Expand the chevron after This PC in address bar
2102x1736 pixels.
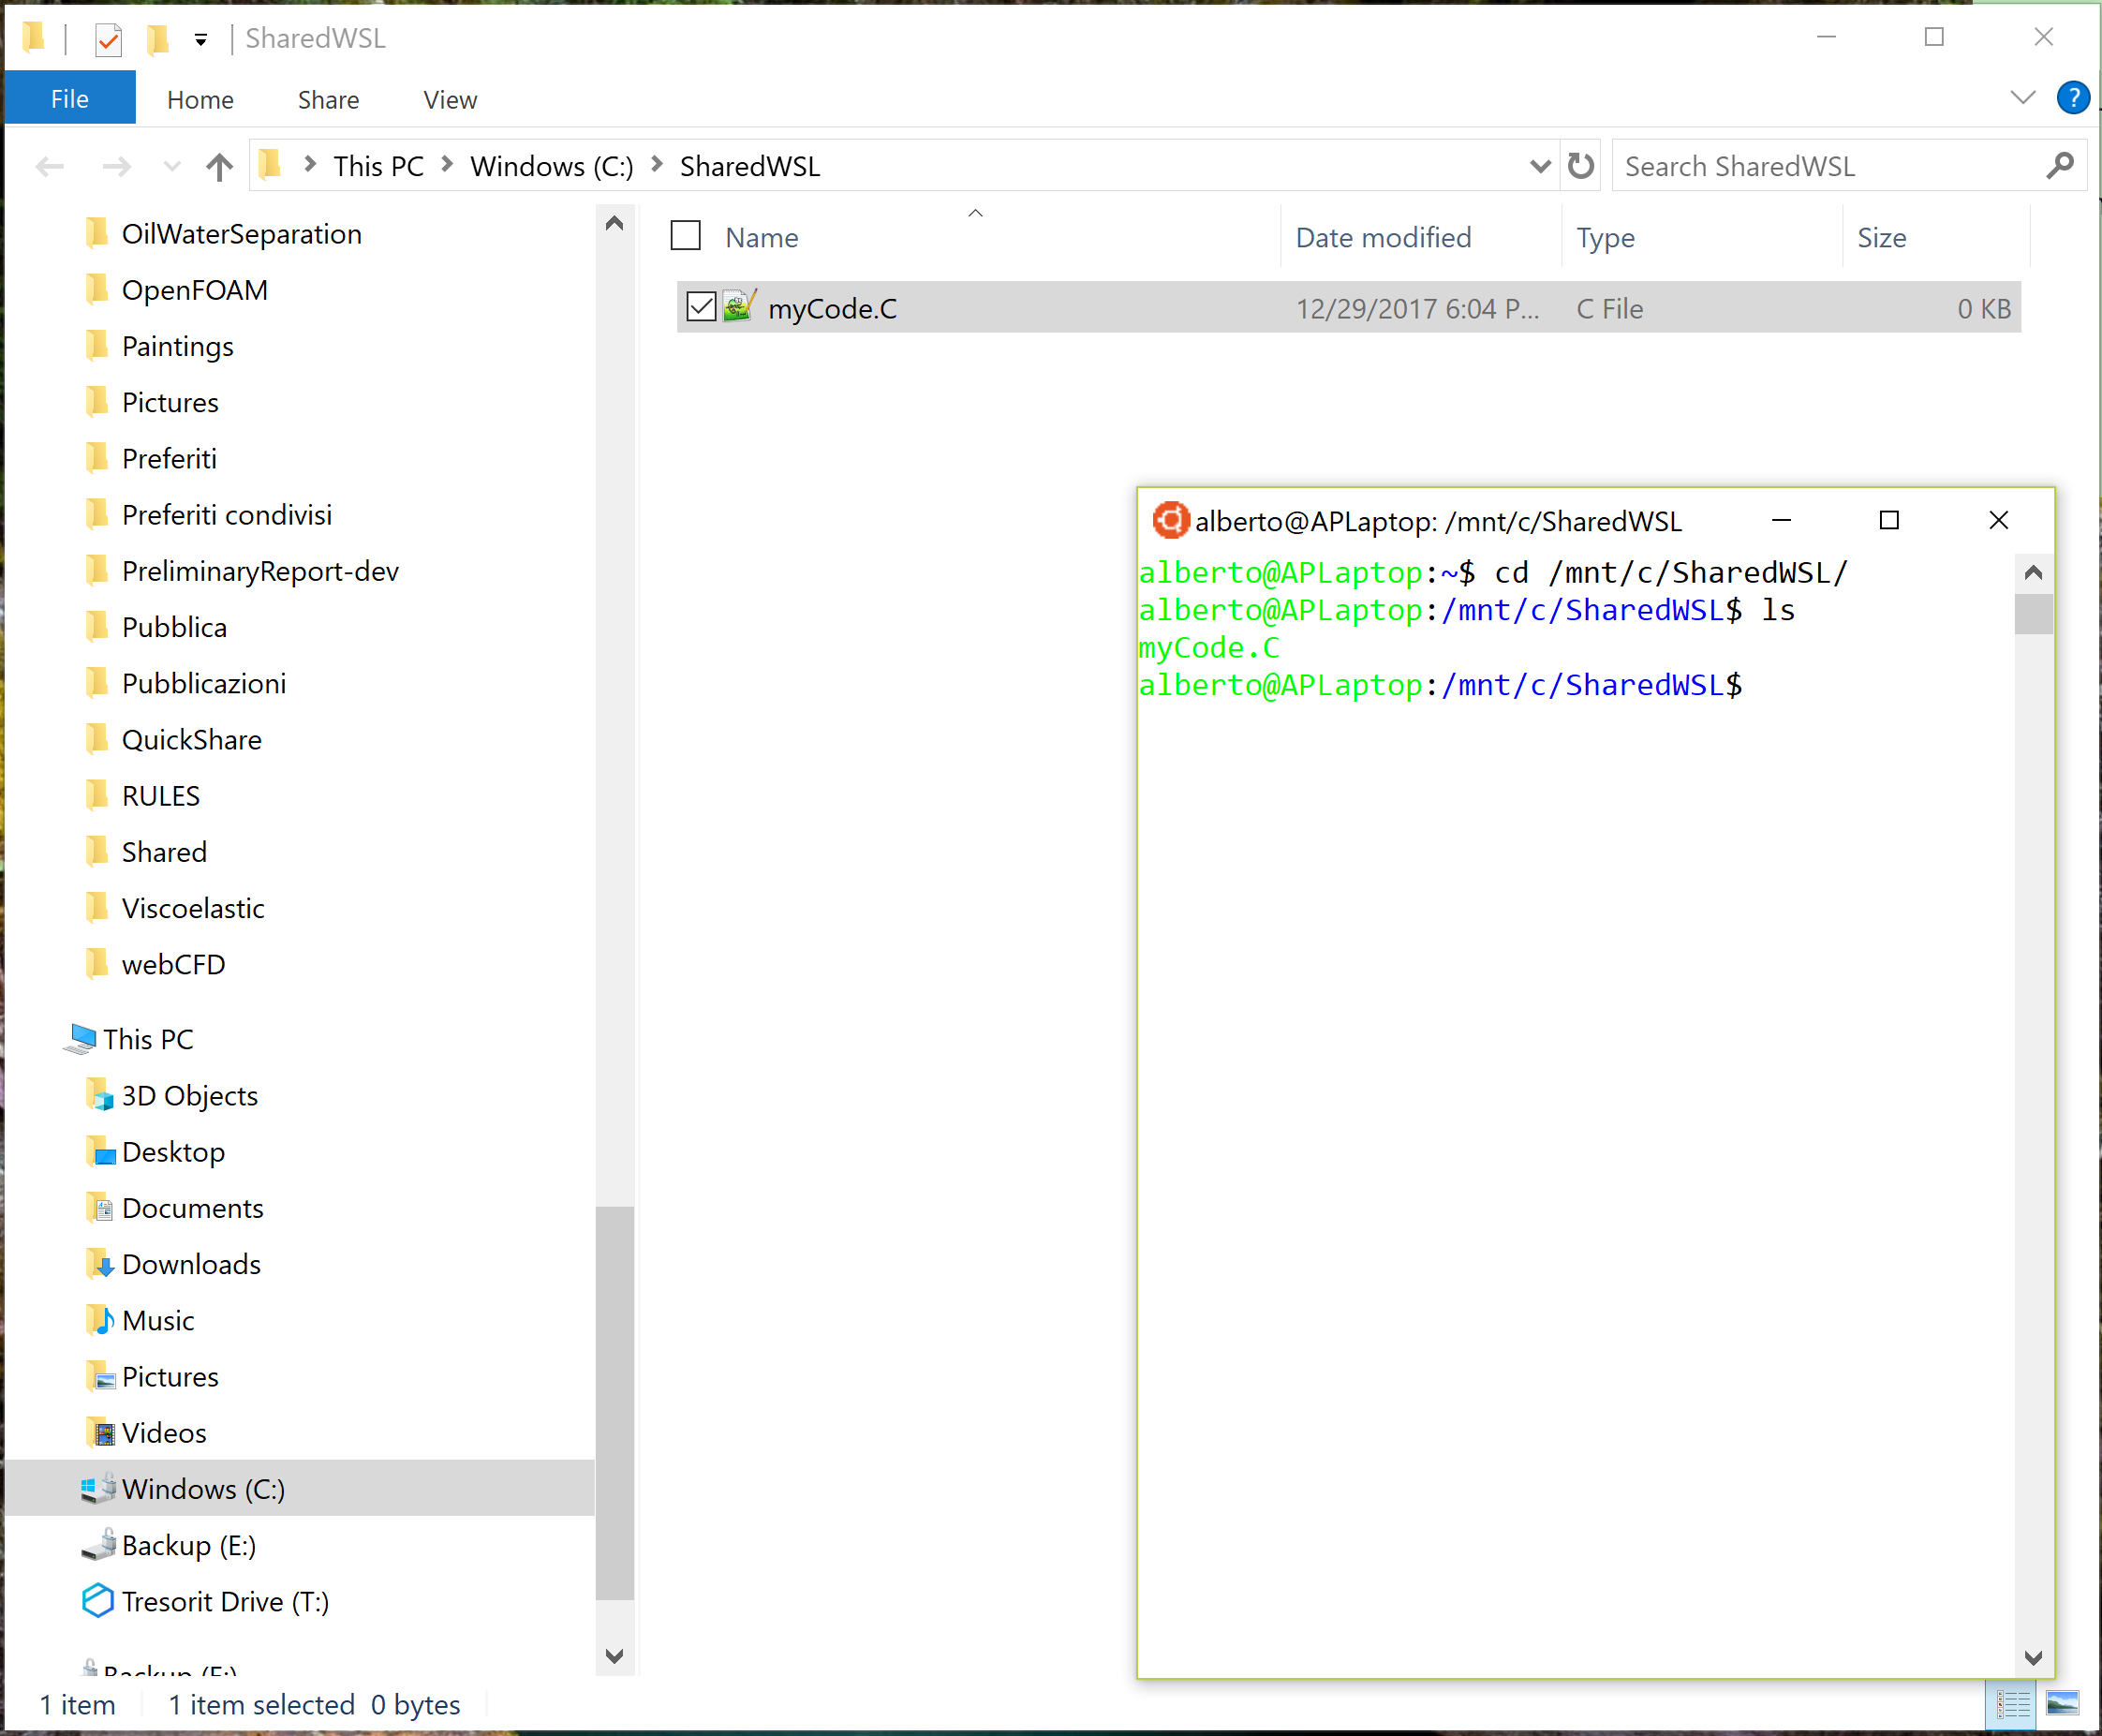pos(447,164)
